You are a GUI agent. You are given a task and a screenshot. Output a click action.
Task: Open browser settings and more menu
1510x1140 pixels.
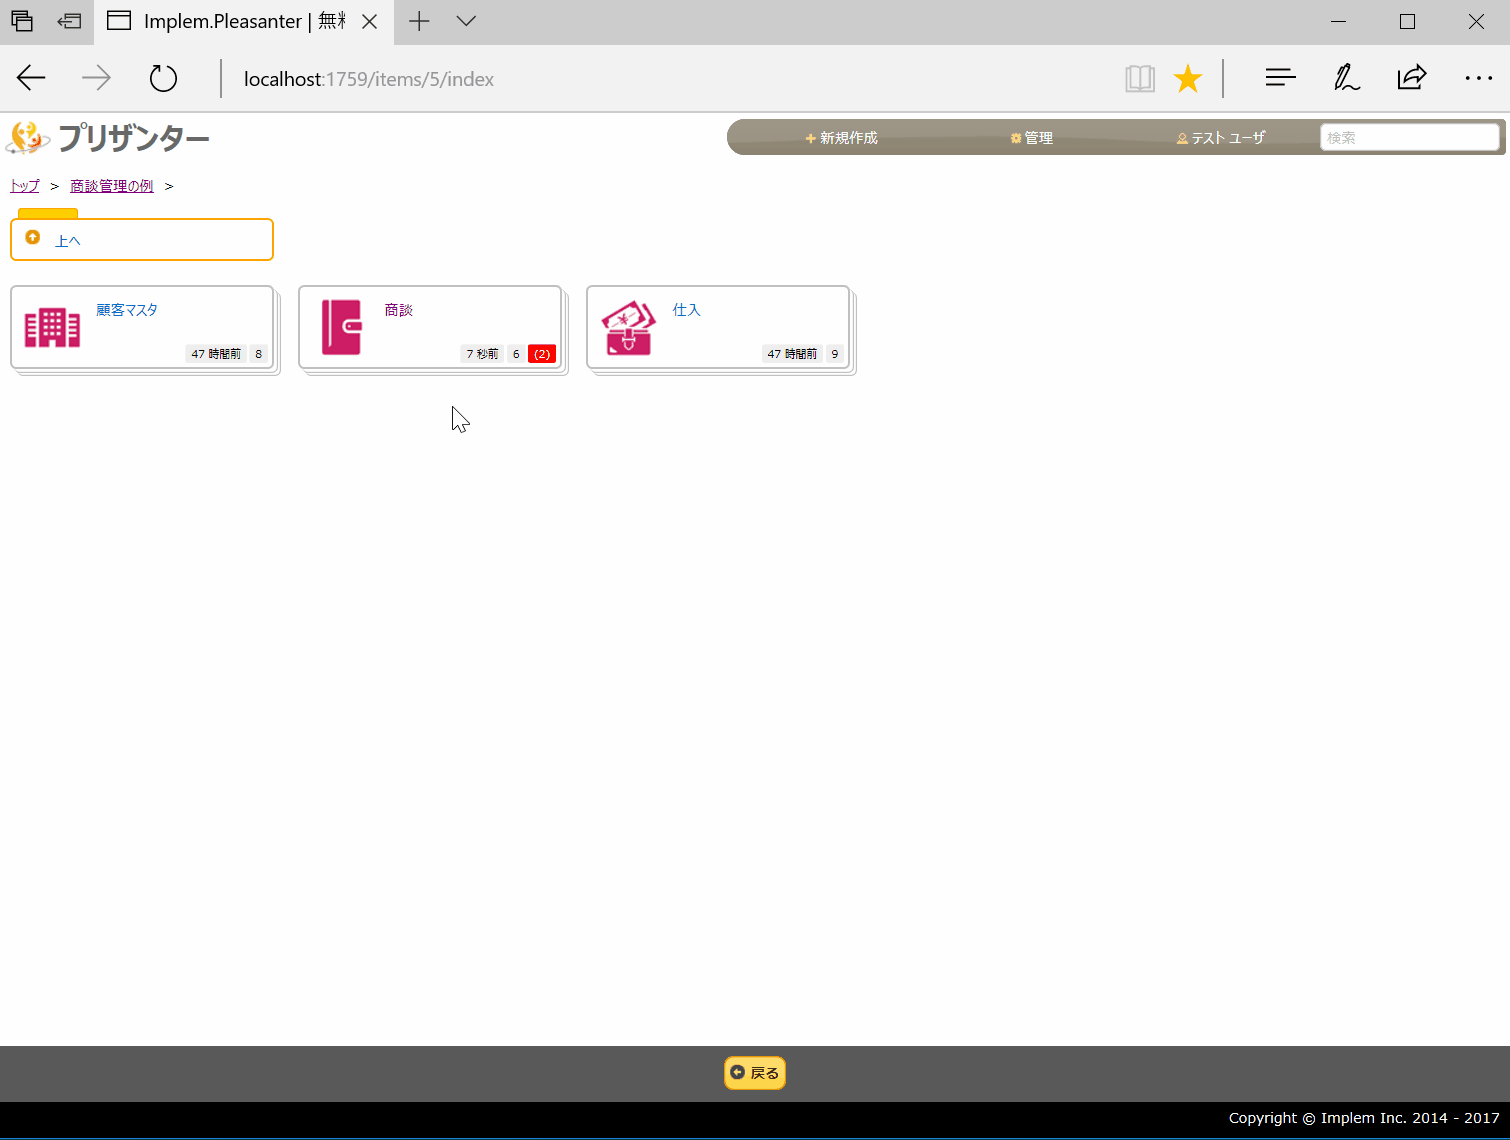pos(1478,78)
